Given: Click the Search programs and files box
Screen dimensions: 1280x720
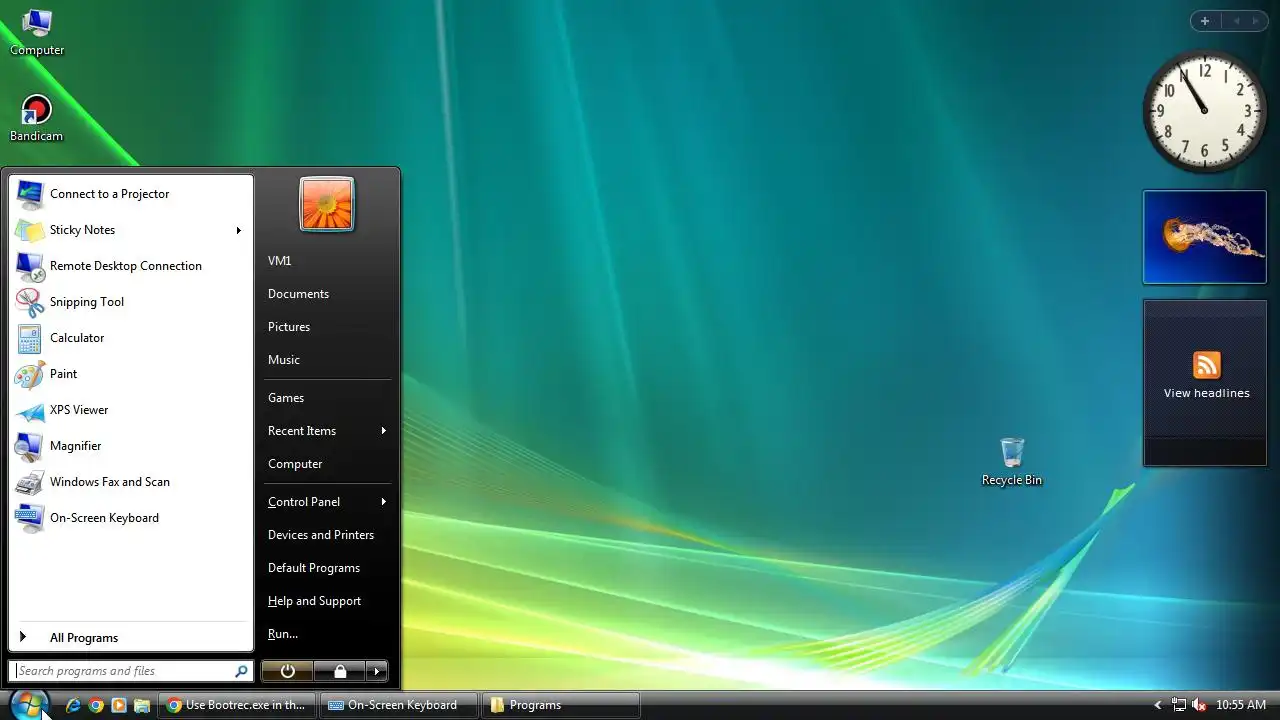Looking at the screenshot, I should [x=120, y=671].
